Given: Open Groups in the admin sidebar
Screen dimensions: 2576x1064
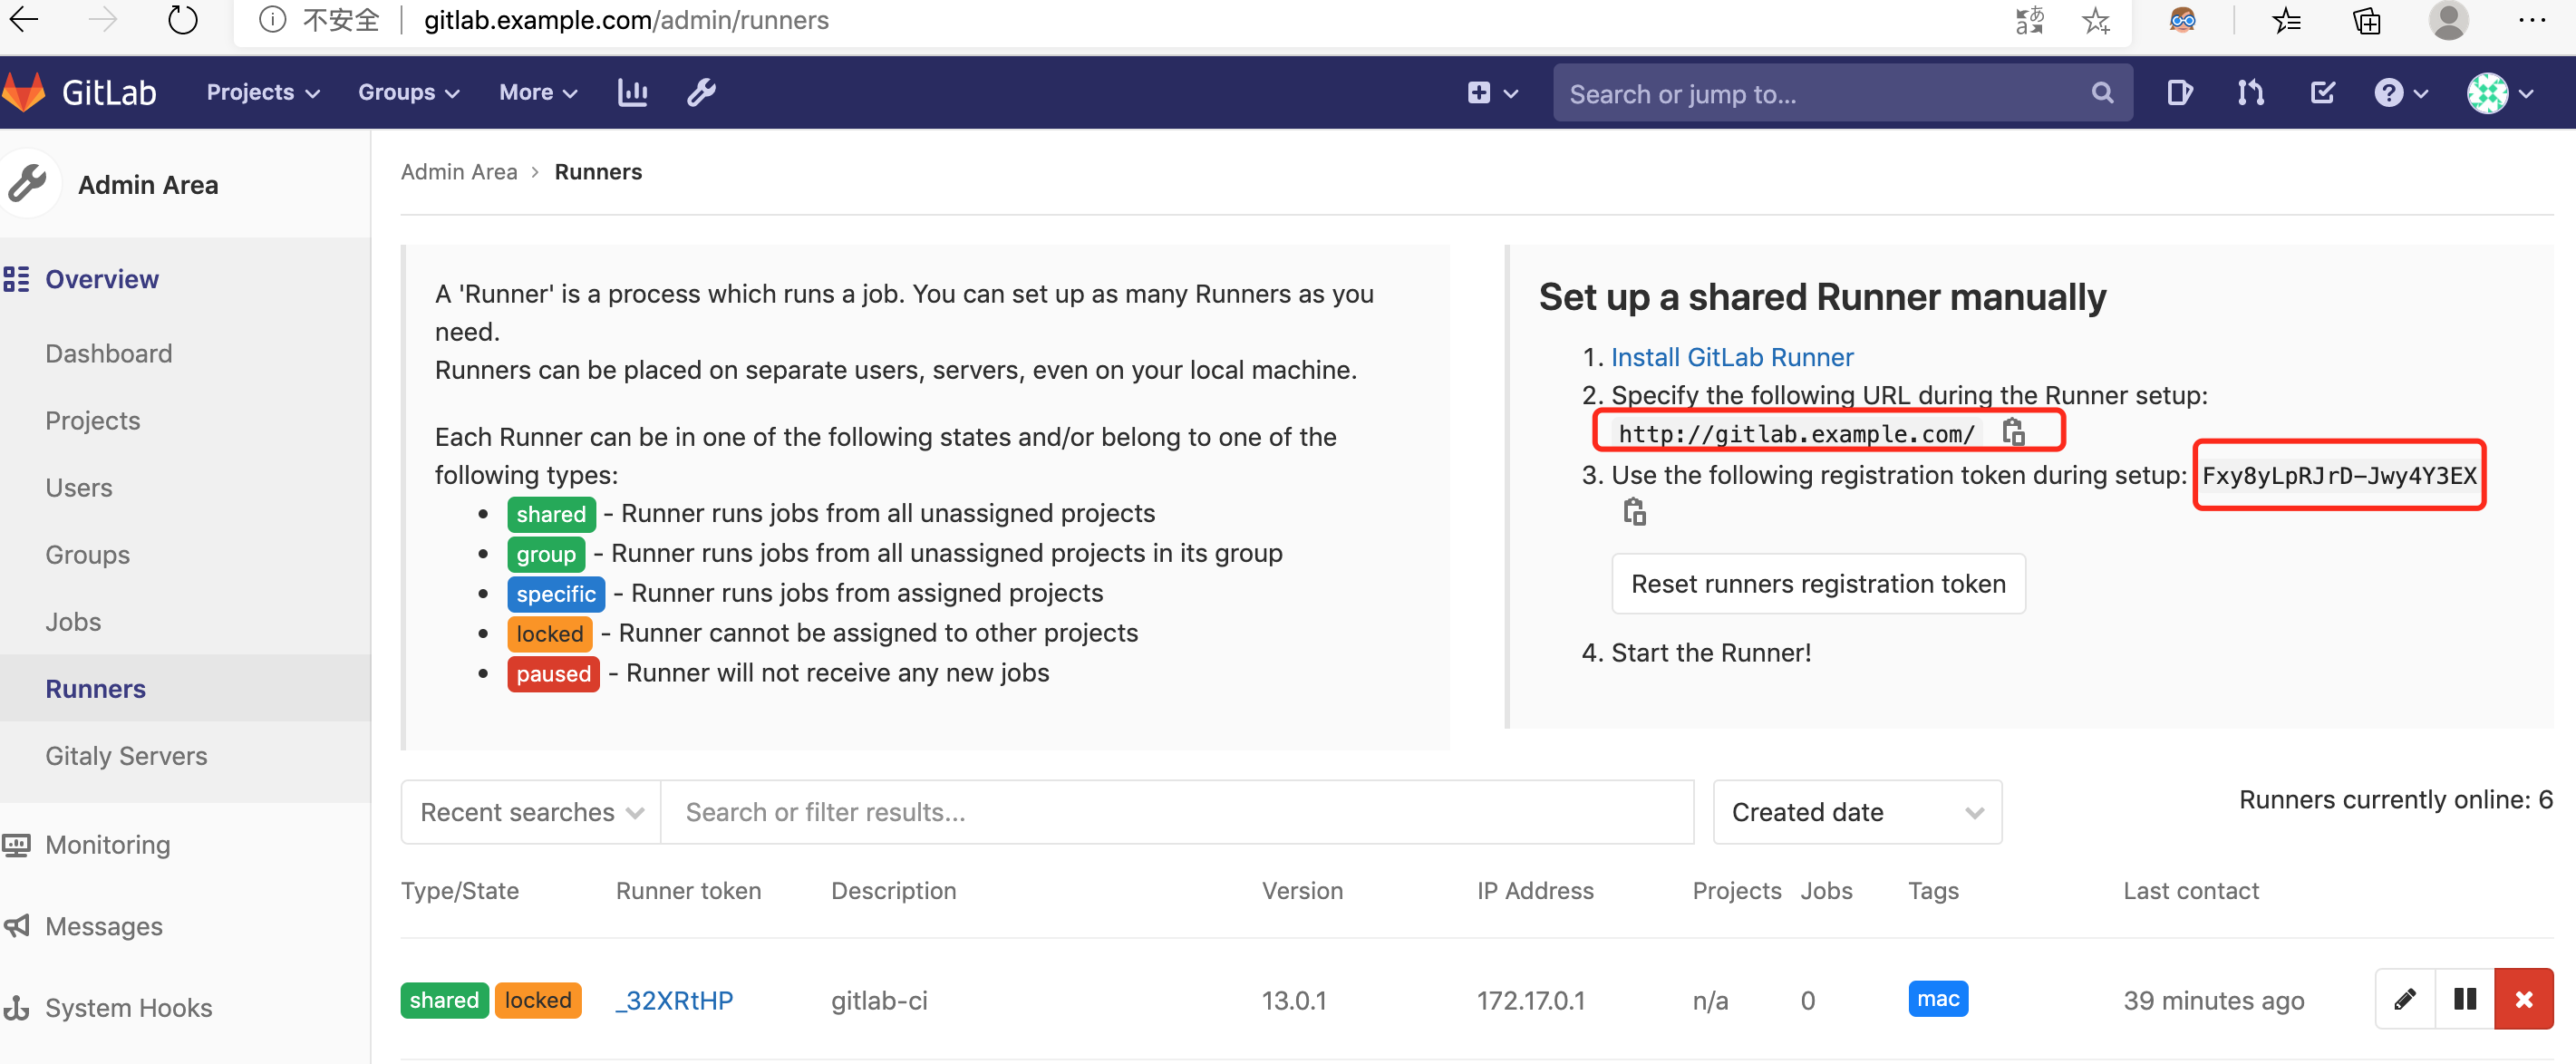Looking at the screenshot, I should (x=88, y=554).
